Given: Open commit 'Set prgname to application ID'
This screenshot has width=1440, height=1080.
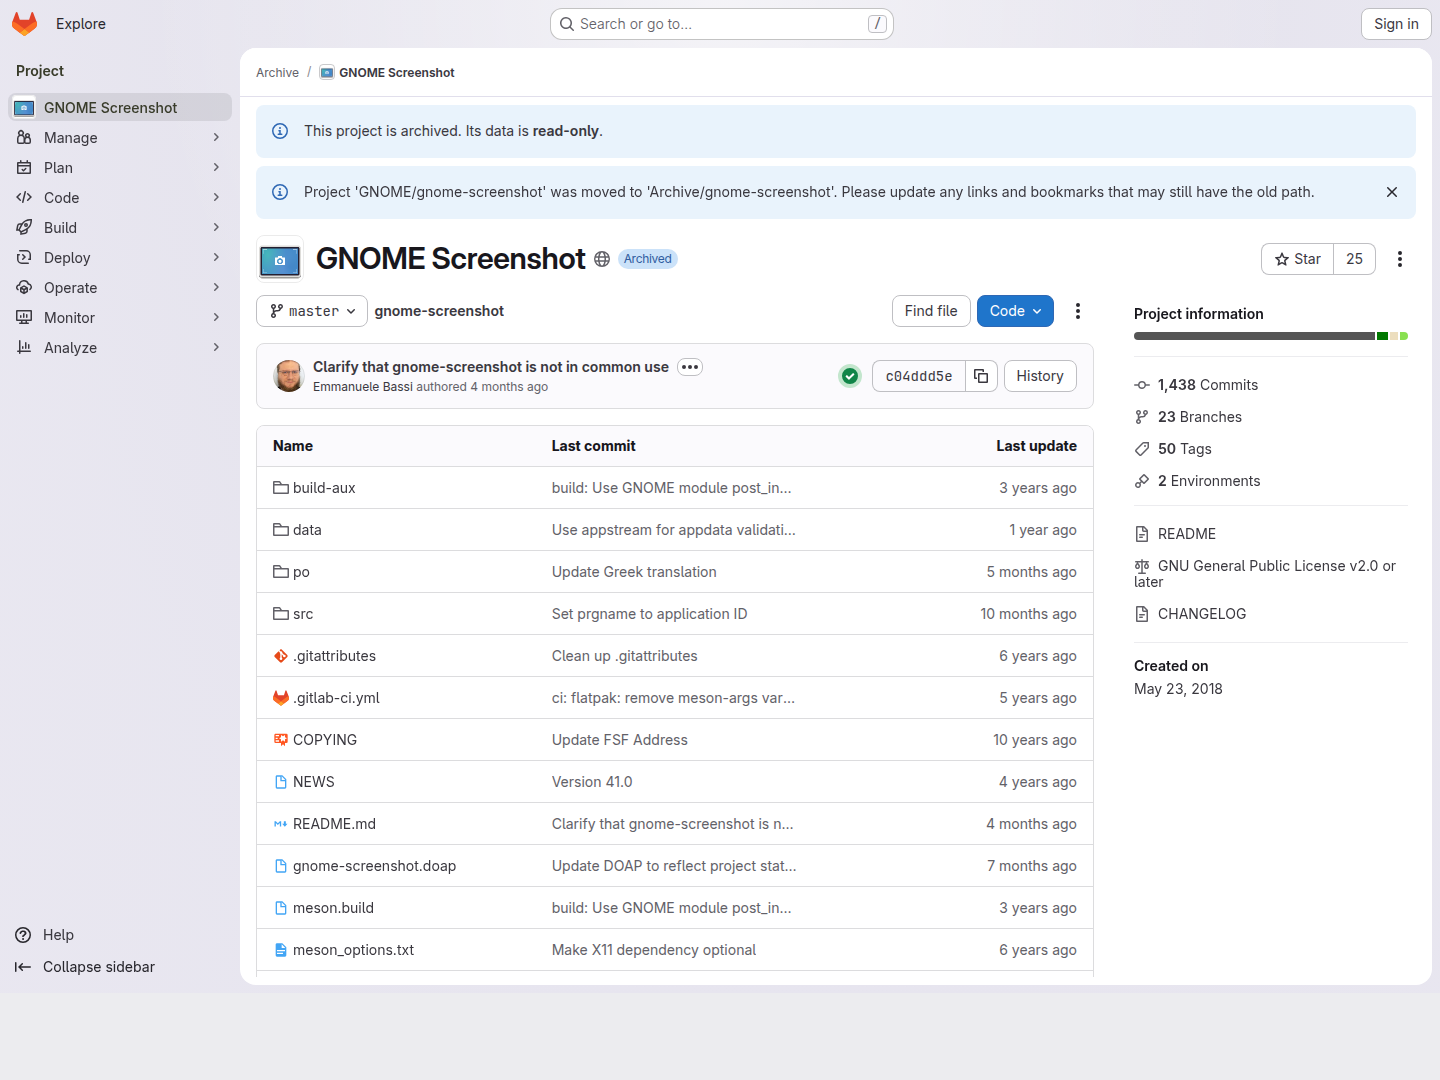Looking at the screenshot, I should 649,614.
